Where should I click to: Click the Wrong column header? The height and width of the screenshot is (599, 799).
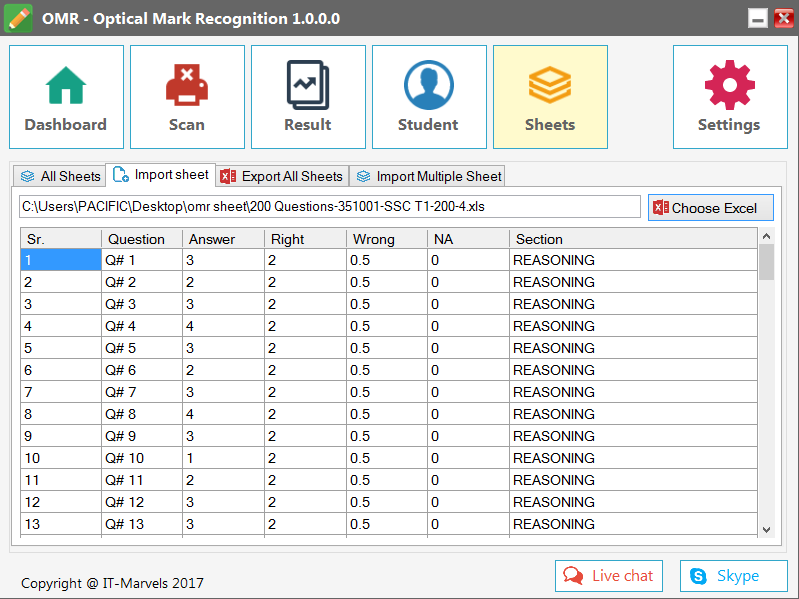pos(387,239)
